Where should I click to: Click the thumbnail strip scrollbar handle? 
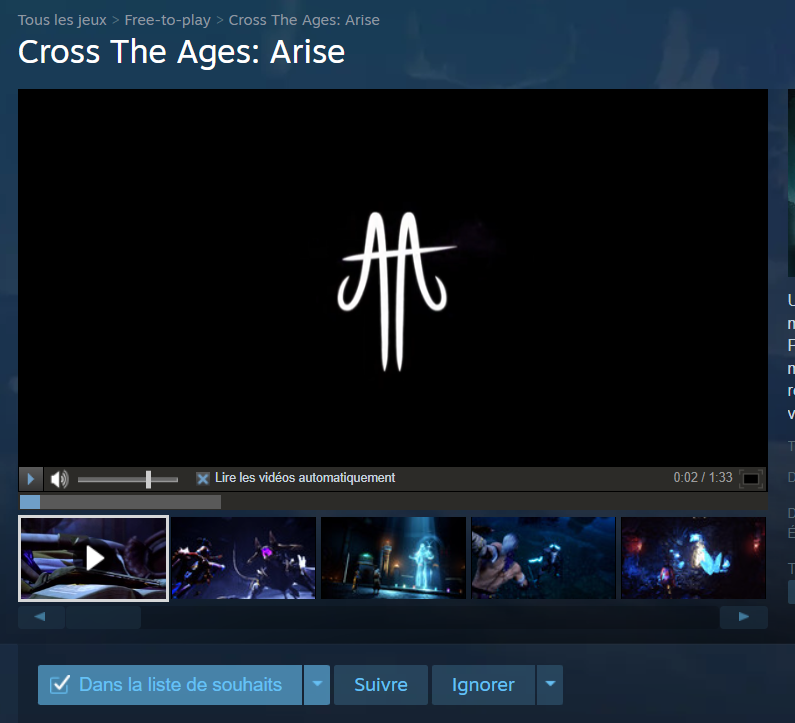pyautogui.click(x=103, y=617)
